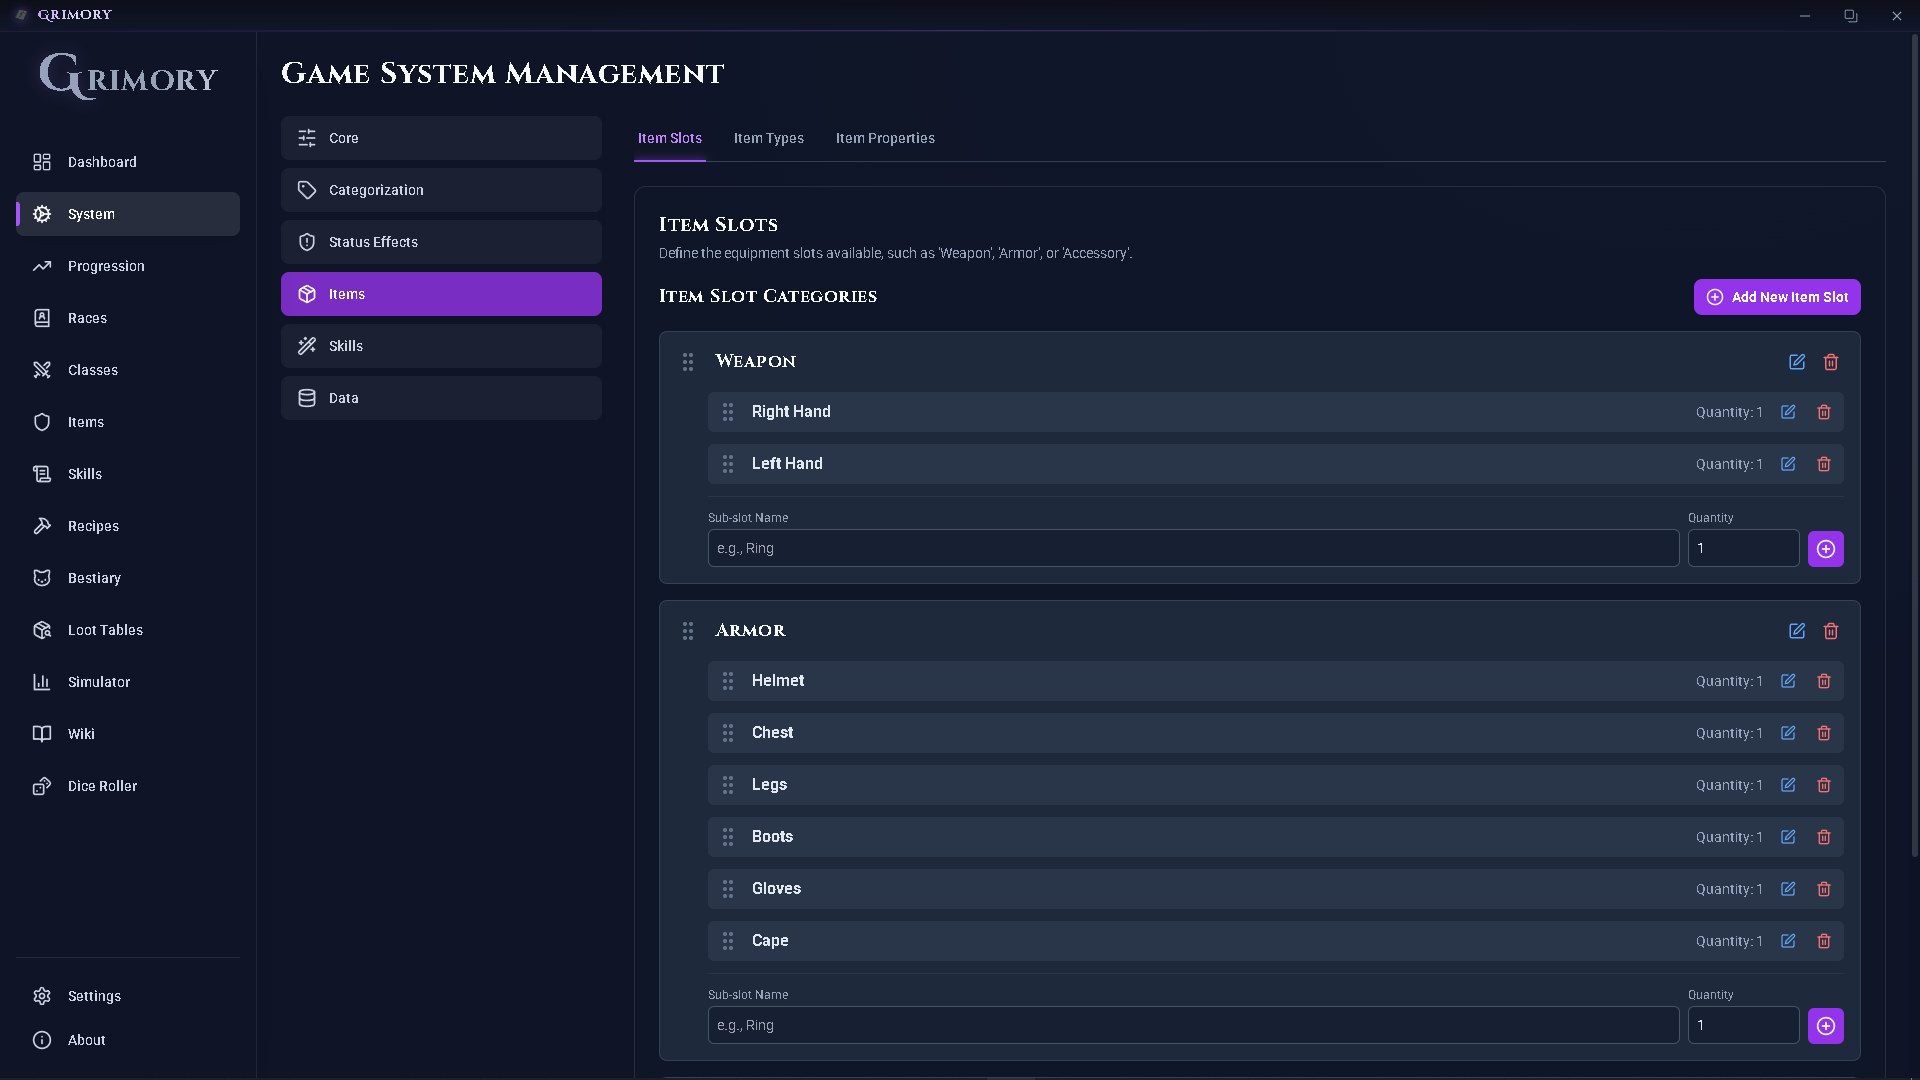Click Weapon Sub-slot Name input field
This screenshot has width=1920, height=1080.
[1192, 548]
